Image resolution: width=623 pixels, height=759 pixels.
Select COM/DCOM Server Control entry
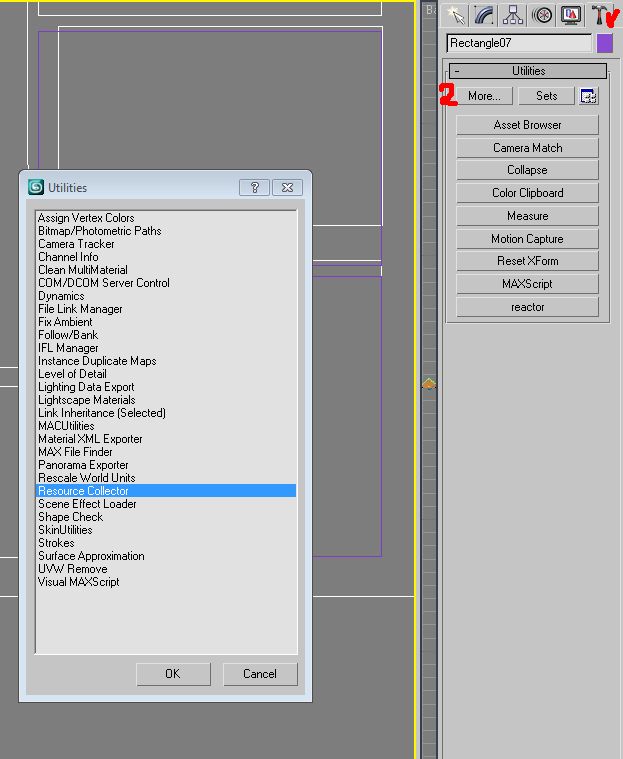coord(166,283)
